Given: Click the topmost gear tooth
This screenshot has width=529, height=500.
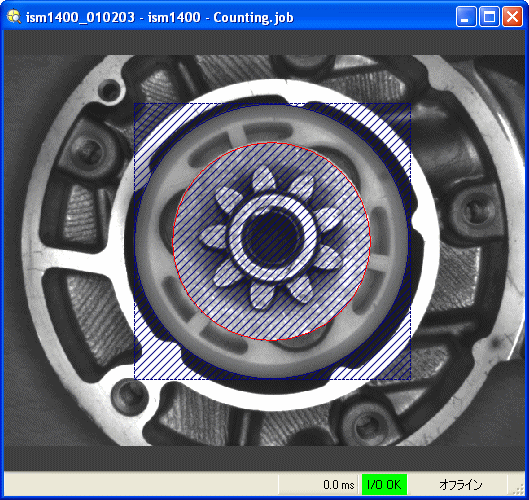Looking at the screenshot, I should (x=263, y=179).
